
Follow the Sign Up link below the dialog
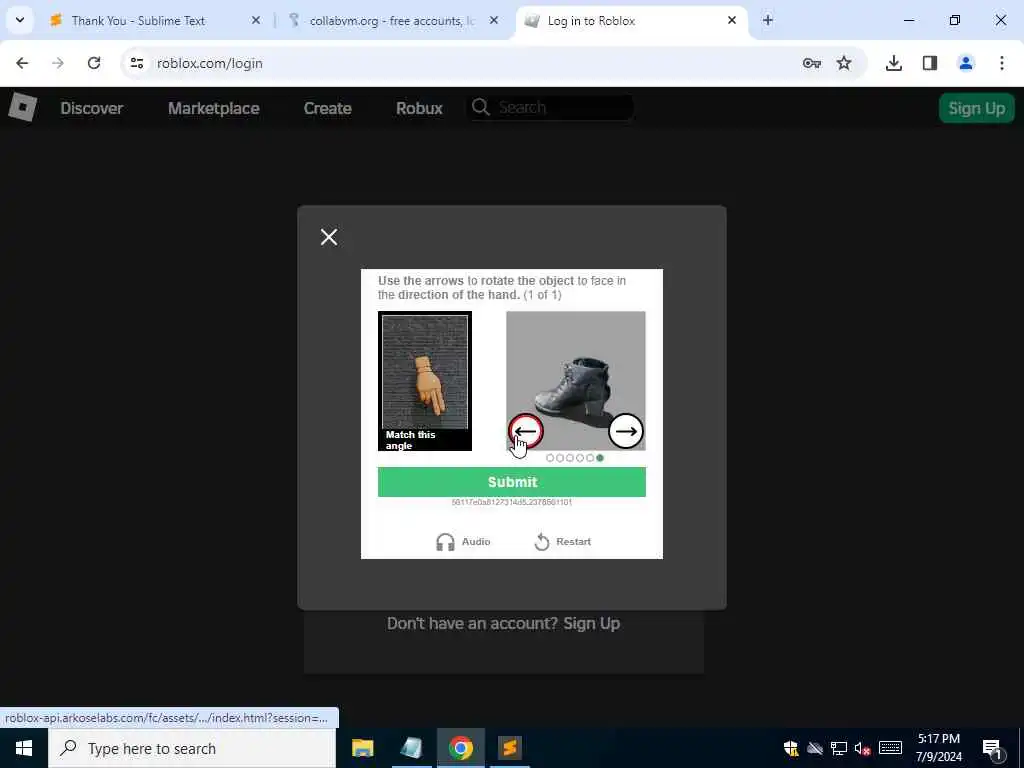(592, 624)
